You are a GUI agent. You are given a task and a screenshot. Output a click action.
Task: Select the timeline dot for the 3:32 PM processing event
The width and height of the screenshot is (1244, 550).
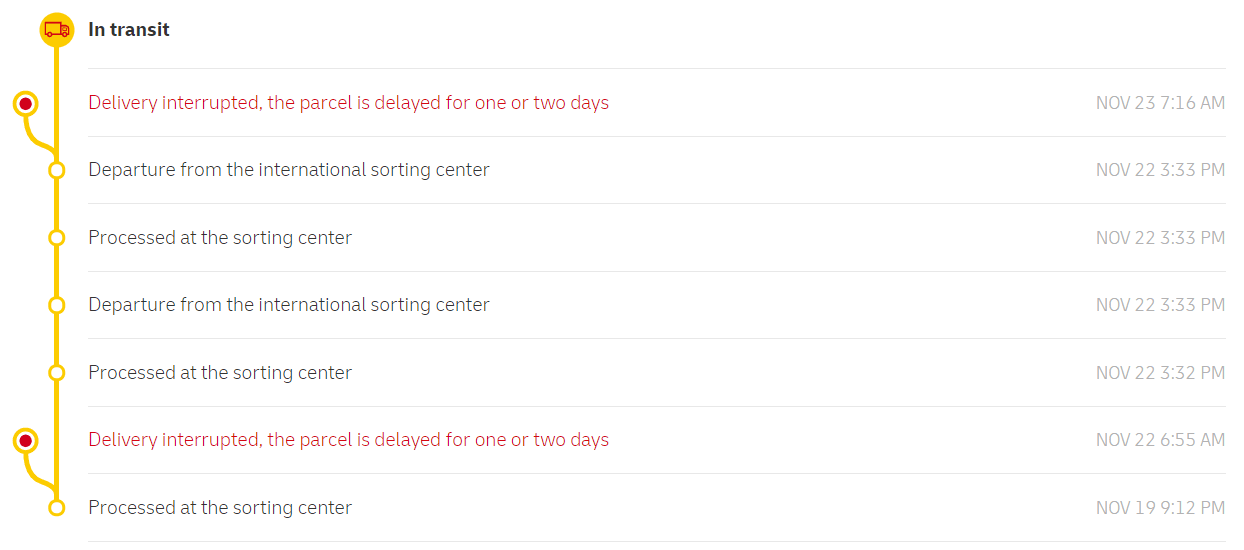click(57, 373)
